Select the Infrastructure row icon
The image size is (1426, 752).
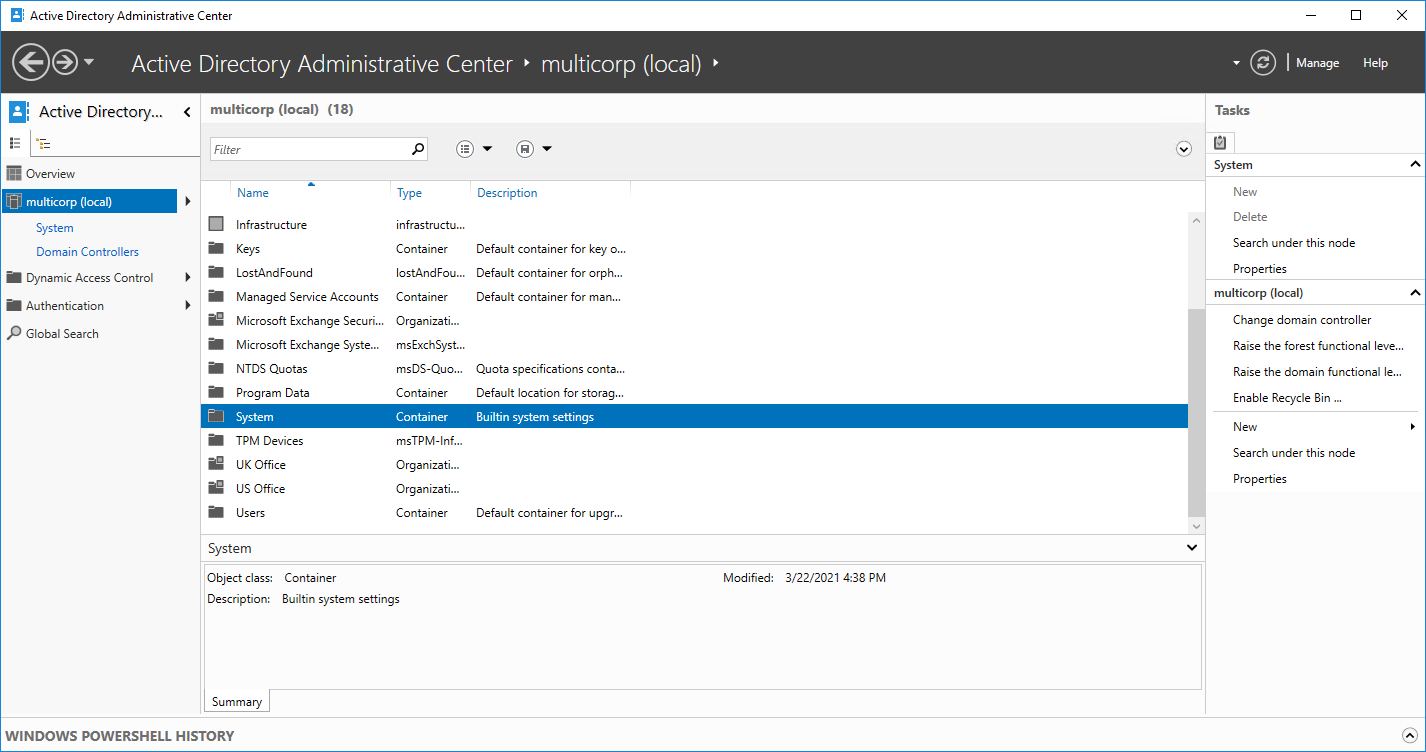point(216,224)
